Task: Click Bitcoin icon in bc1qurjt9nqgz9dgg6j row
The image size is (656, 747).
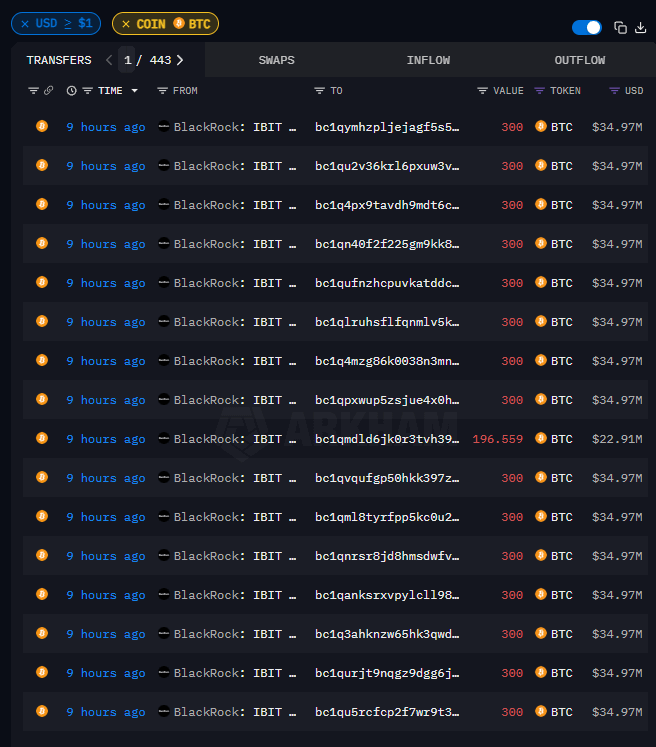Action: point(42,673)
